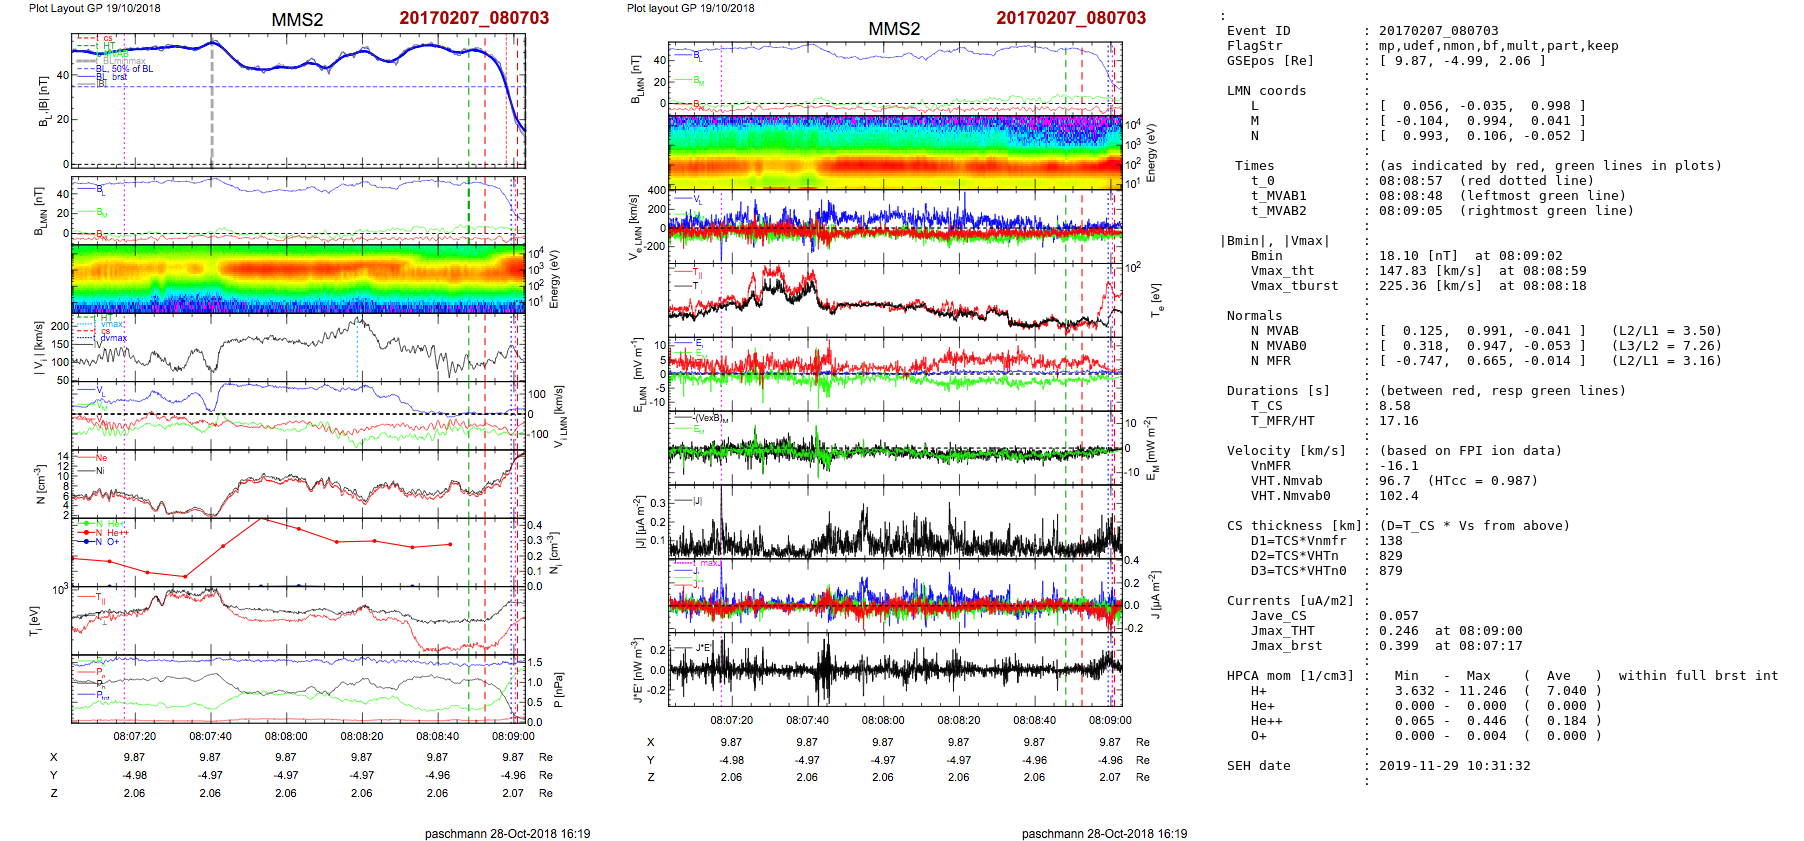Select the red event ID above right plot
Viewport: 1804px width, 841px height.
[x=1071, y=18]
